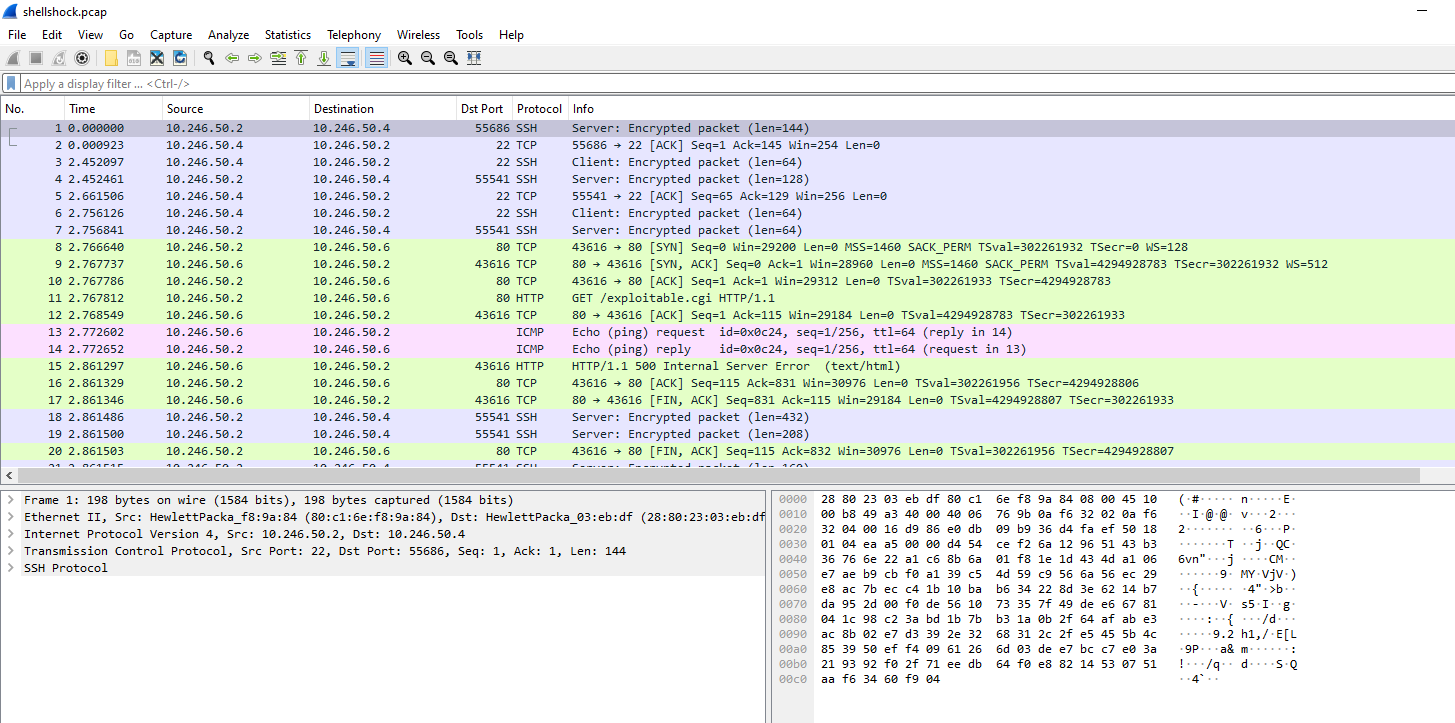Click hex offset 0040 row in bytes pane

tap(792, 559)
